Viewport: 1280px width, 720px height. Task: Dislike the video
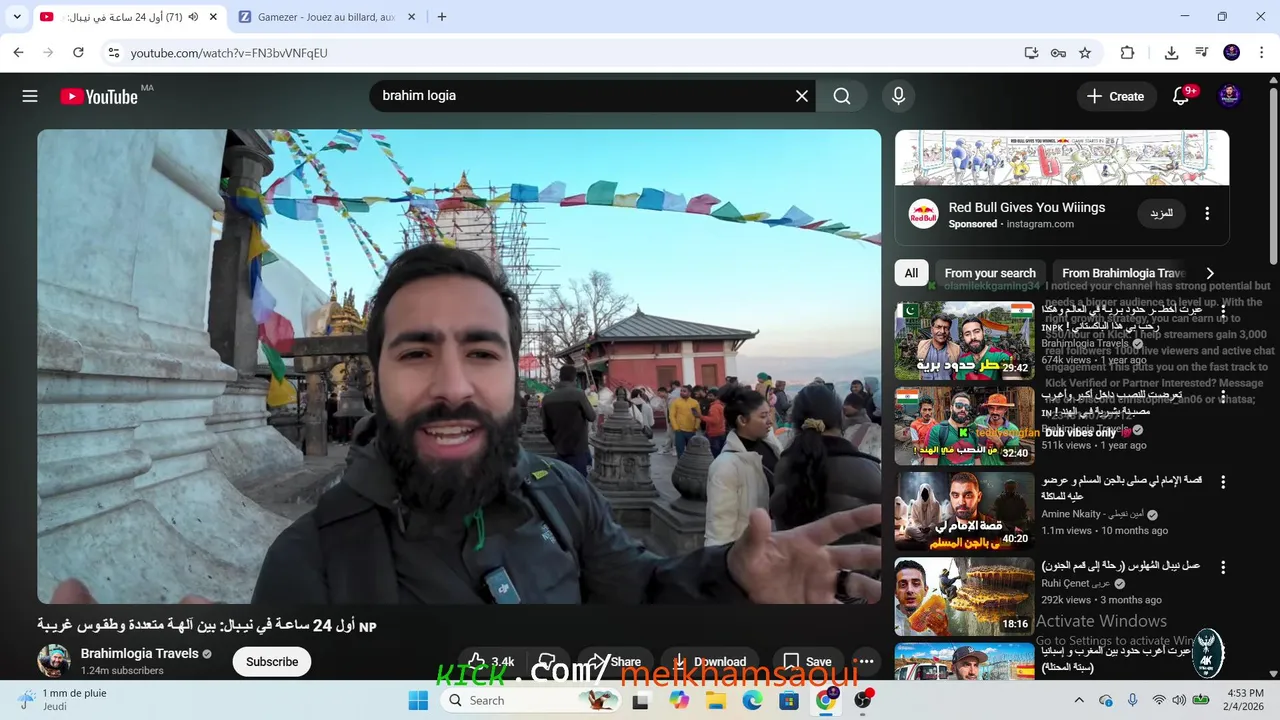(547, 662)
